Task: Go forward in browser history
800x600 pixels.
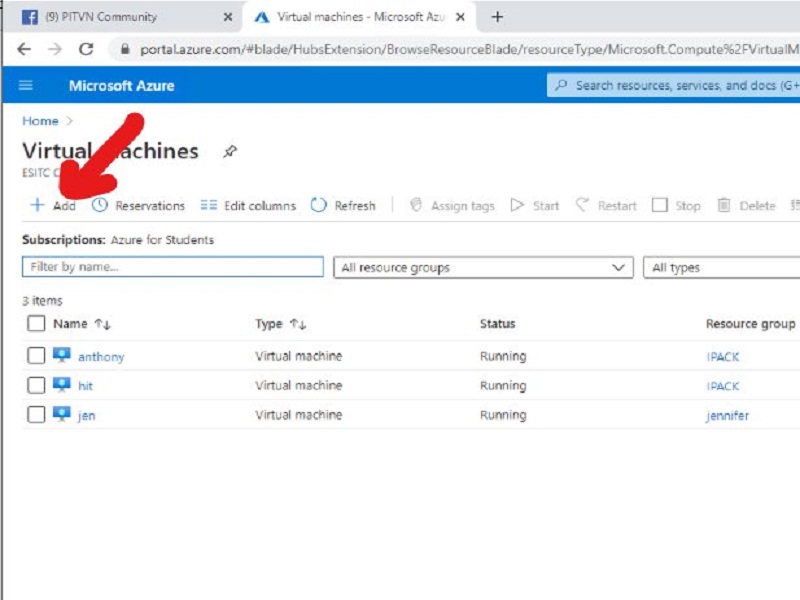Action: (x=55, y=49)
